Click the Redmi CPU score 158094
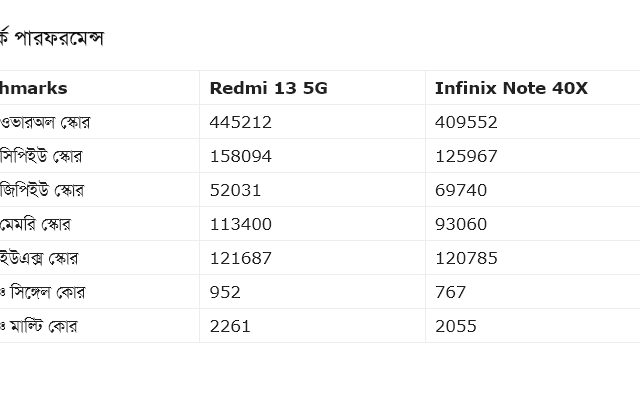This screenshot has width=640, height=400. point(240,156)
